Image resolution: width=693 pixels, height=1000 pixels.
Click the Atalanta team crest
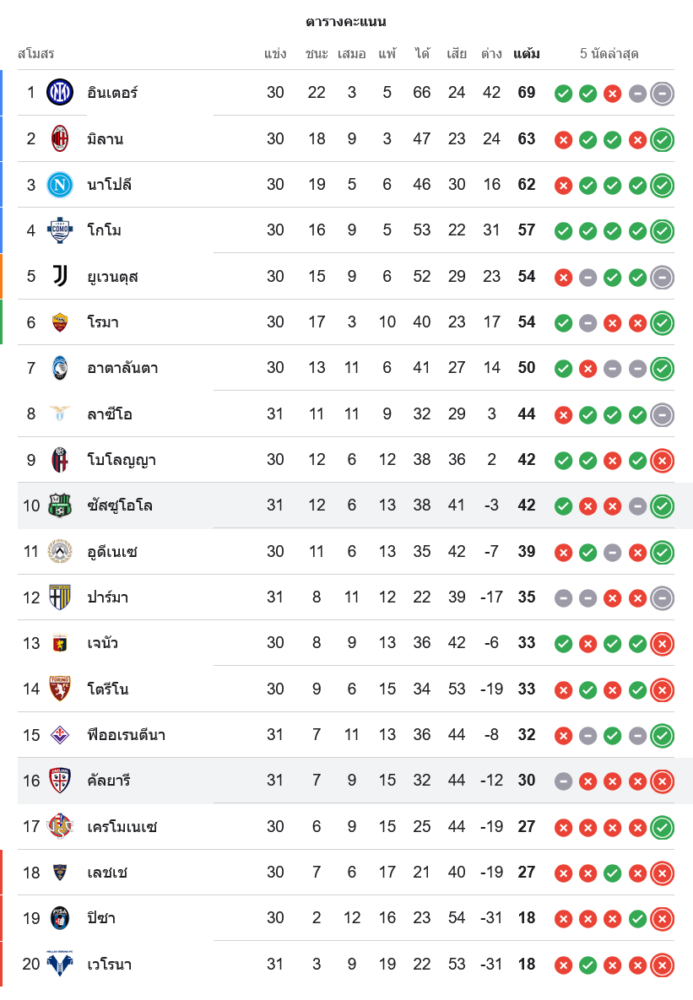[60, 368]
